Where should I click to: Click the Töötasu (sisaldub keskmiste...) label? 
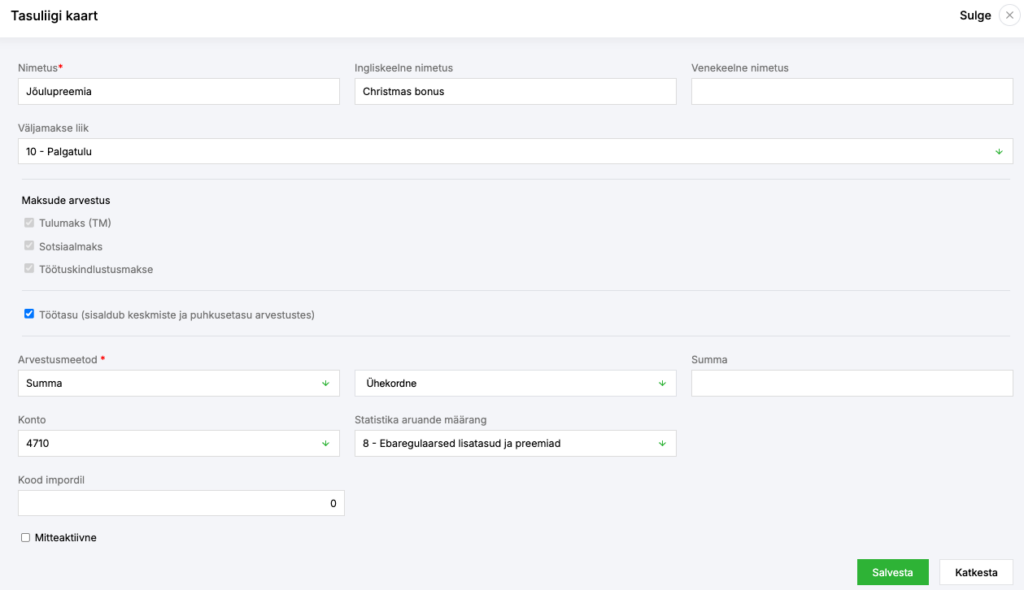coord(177,315)
